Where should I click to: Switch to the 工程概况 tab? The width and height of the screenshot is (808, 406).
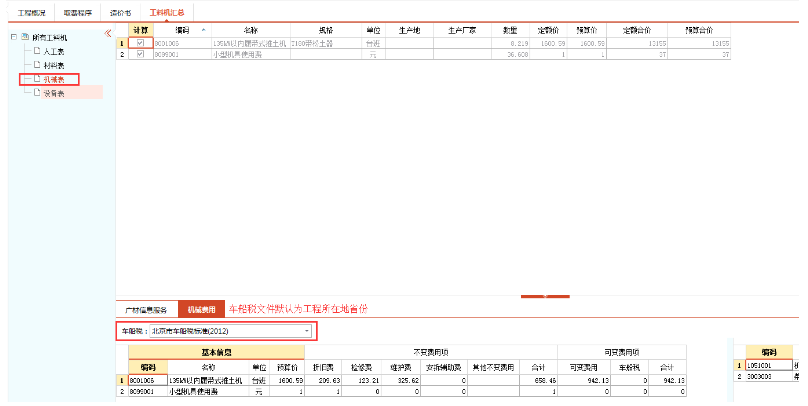coord(32,13)
